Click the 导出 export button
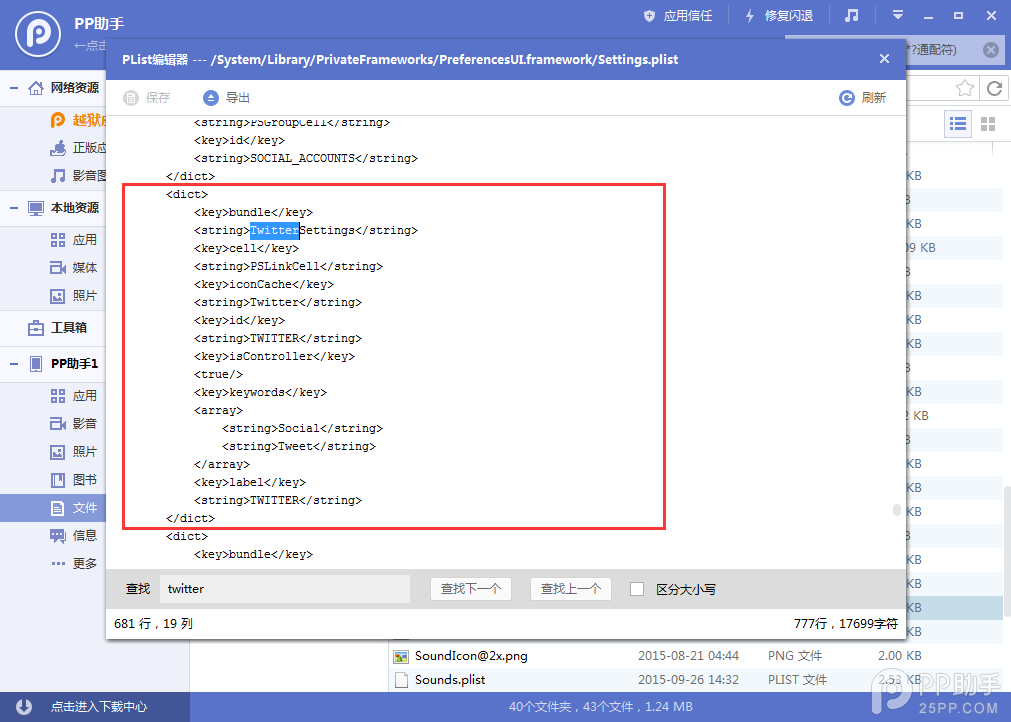The width and height of the screenshot is (1011, 722). pyautogui.click(x=226, y=97)
